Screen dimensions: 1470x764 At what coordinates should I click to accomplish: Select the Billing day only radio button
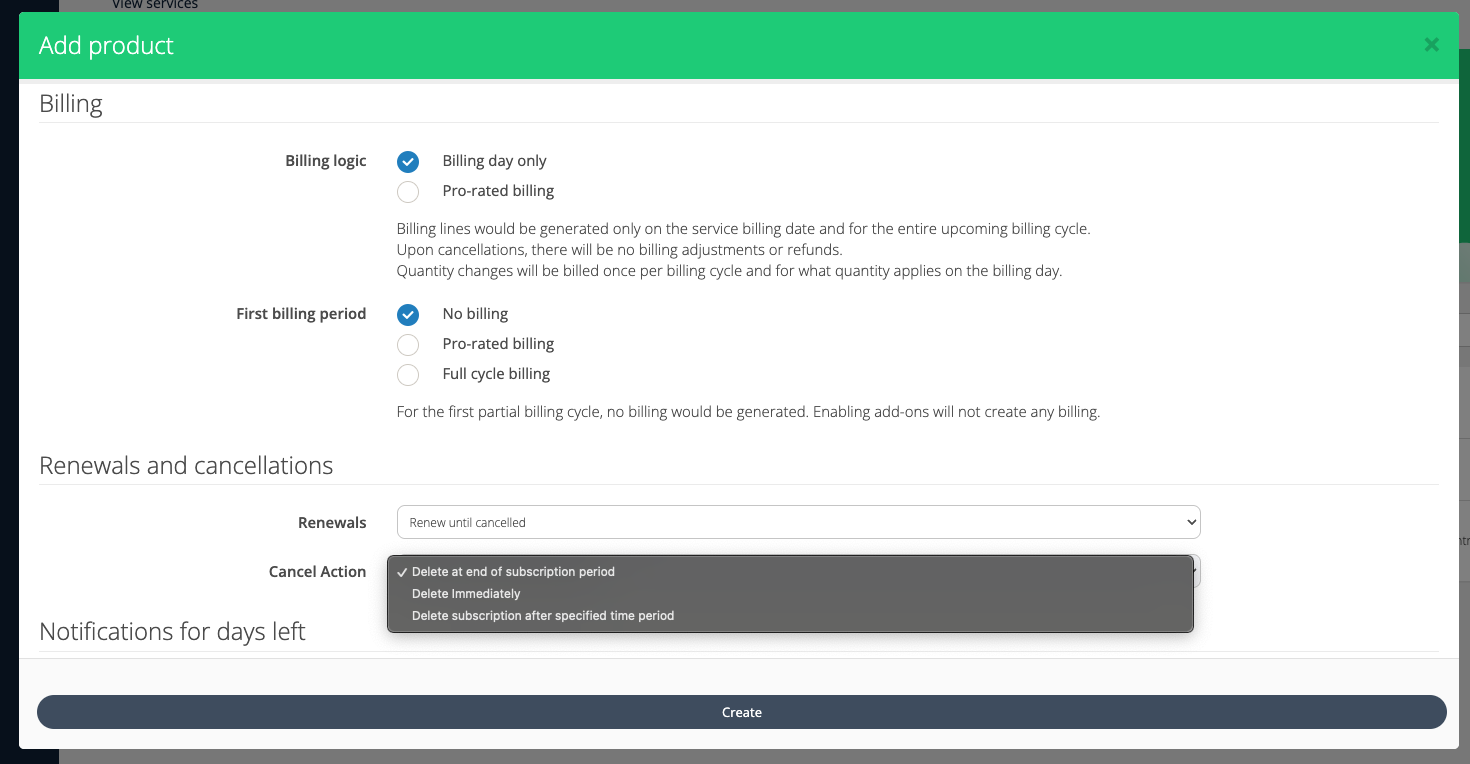click(408, 162)
